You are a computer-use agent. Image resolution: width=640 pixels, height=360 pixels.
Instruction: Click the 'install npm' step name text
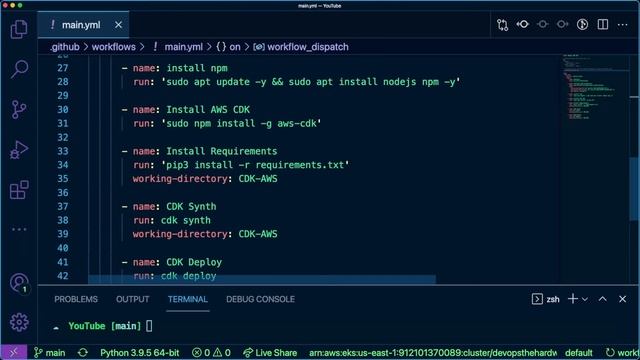197,68
